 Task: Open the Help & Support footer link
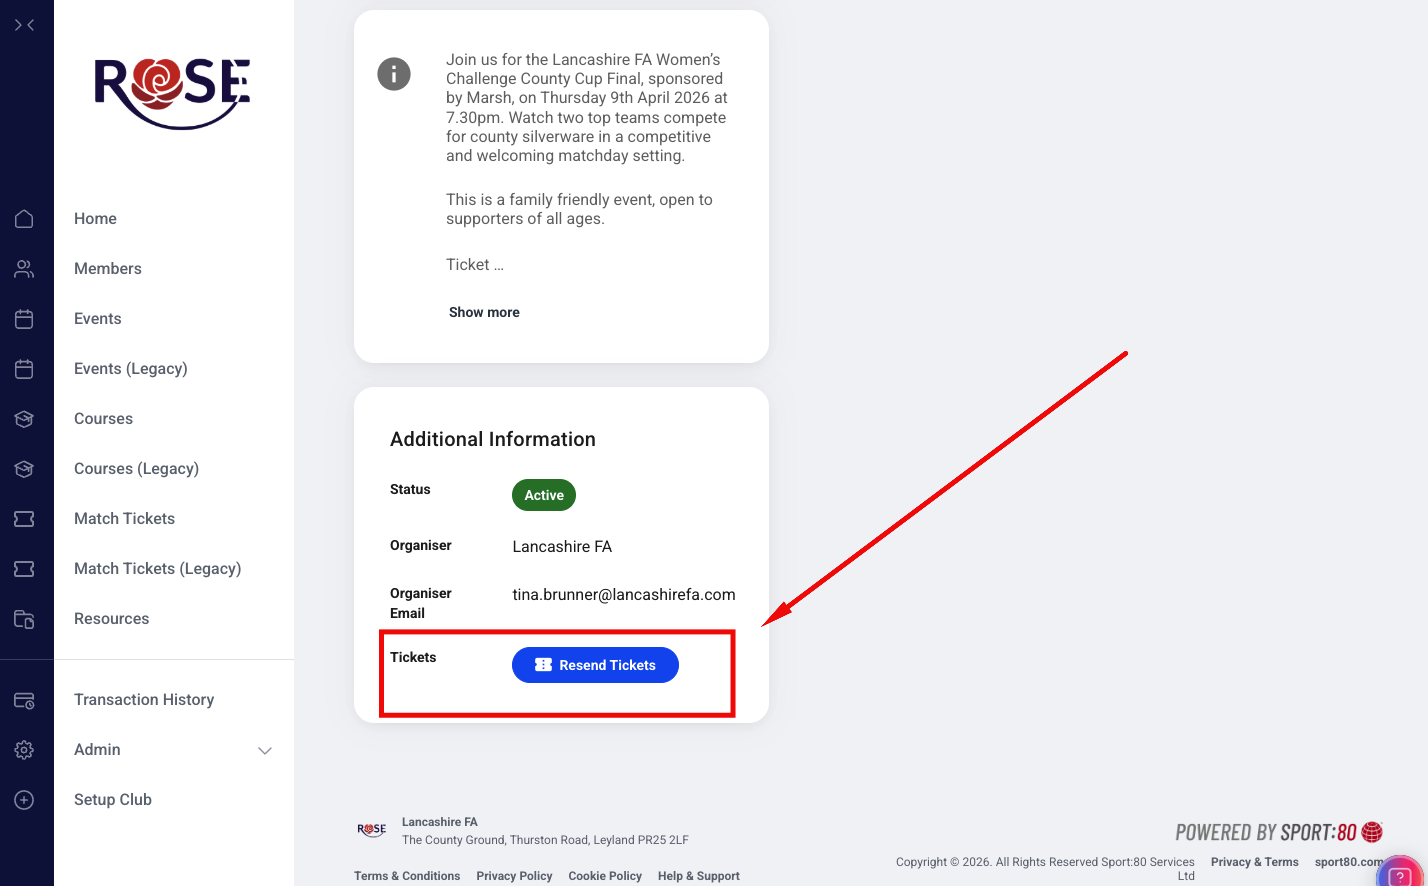(x=698, y=876)
